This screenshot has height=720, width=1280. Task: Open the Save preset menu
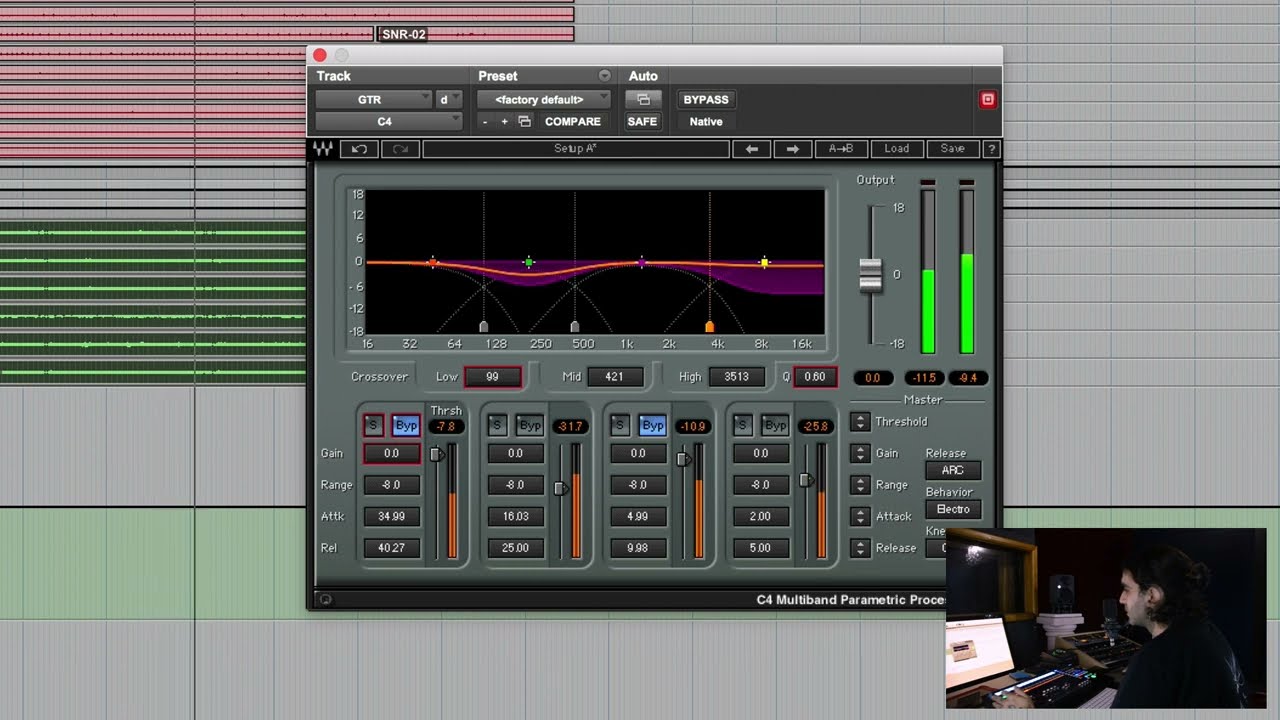tap(952, 149)
